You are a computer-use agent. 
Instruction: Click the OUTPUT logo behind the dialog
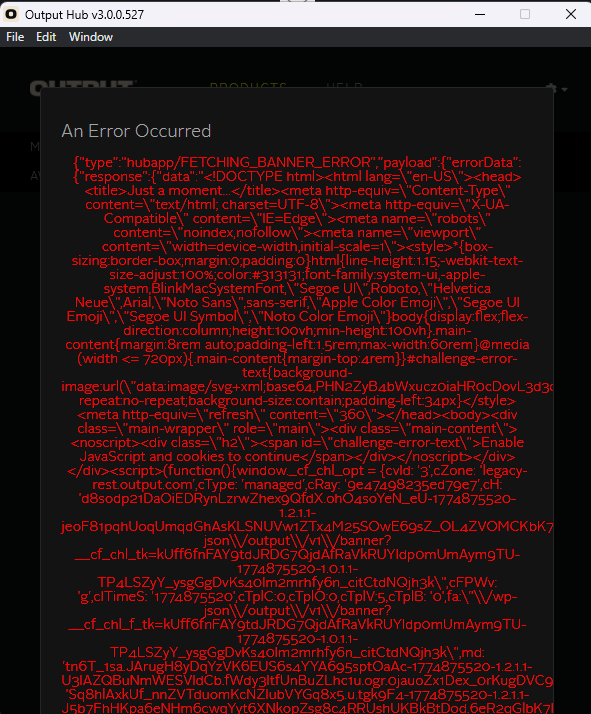(x=82, y=85)
